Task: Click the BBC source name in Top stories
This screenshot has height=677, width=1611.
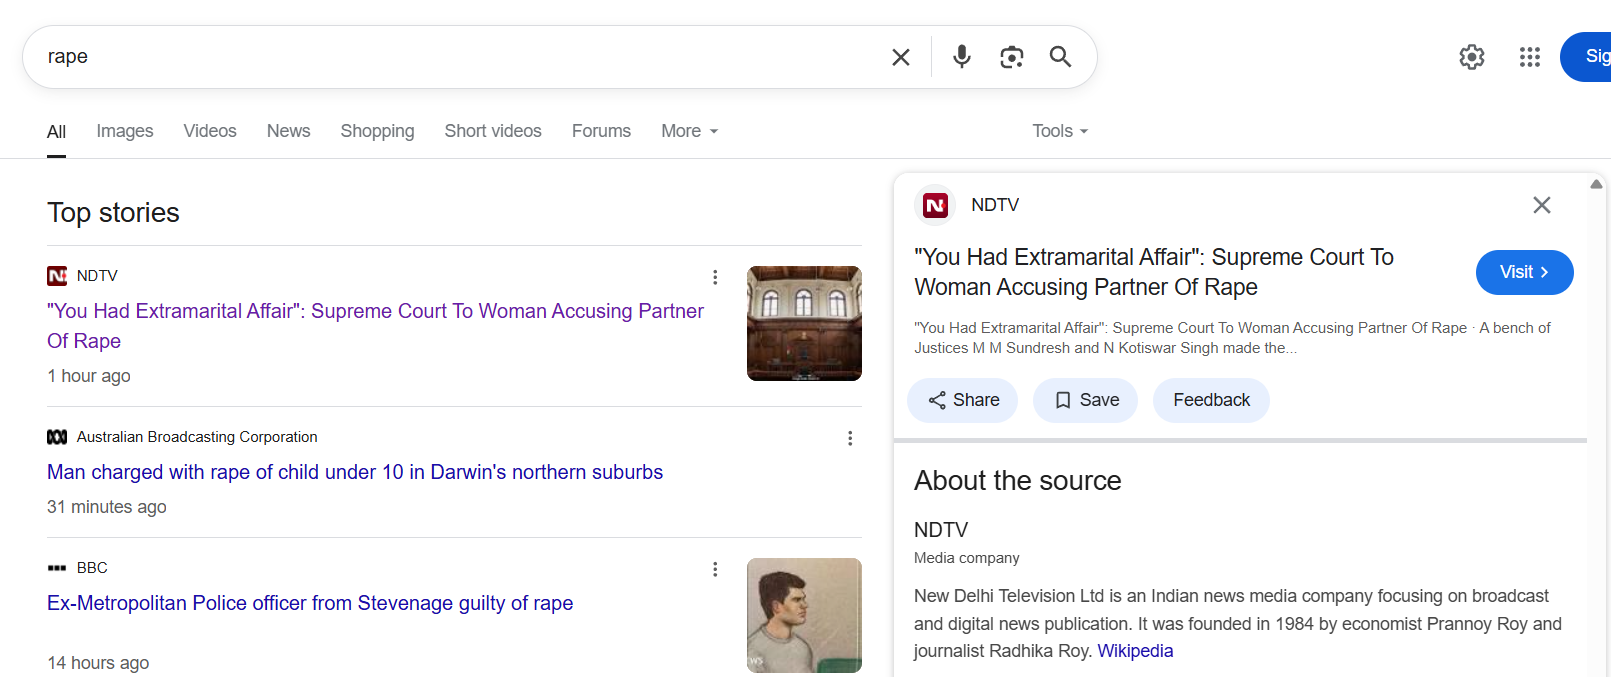Action: click(92, 568)
